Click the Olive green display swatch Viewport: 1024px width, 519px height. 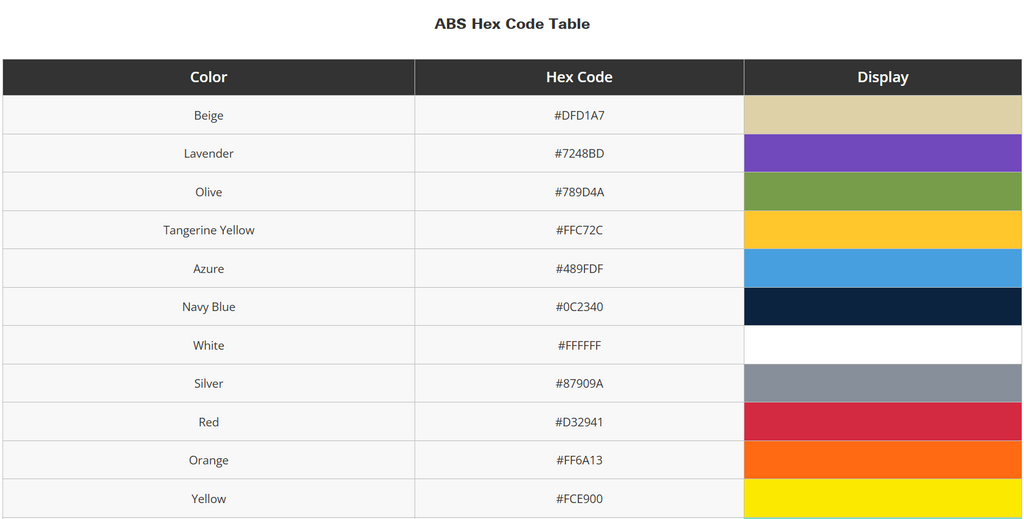click(882, 192)
